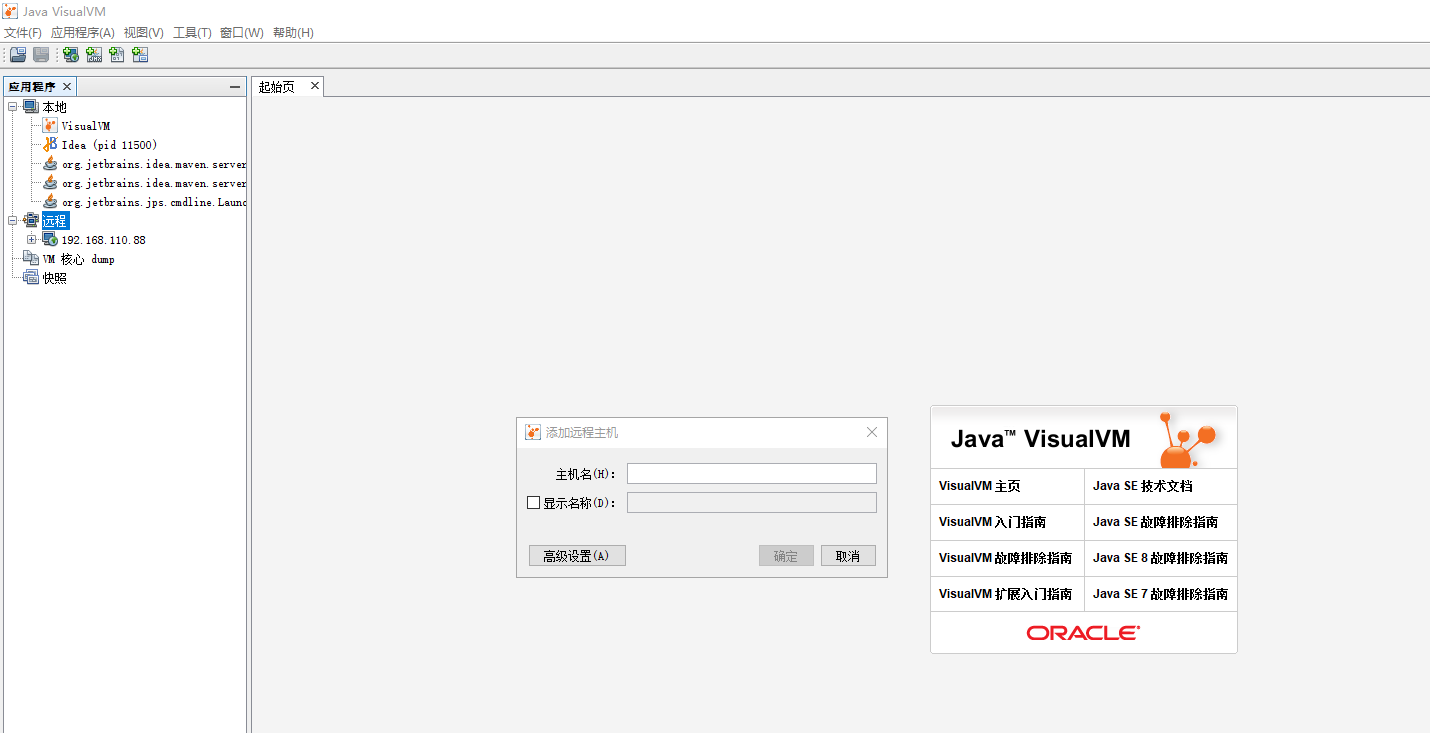Screen dimensions: 1430x733
Task: Click the Add Remote Host toolbar icon
Action: coord(70,55)
